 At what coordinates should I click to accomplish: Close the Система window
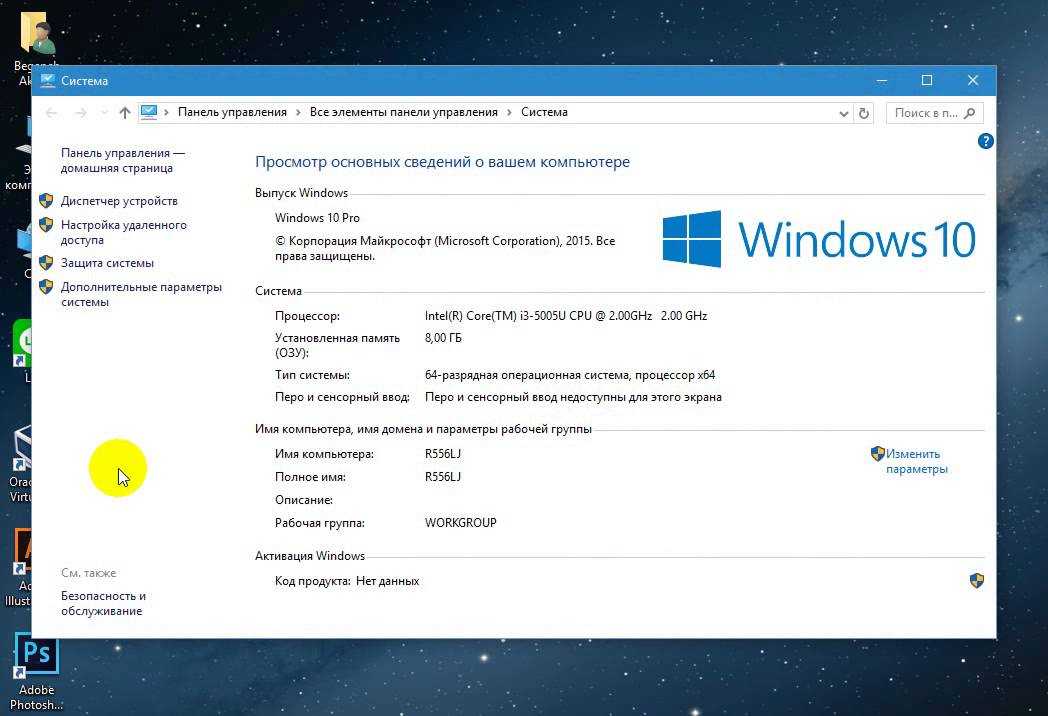972,80
